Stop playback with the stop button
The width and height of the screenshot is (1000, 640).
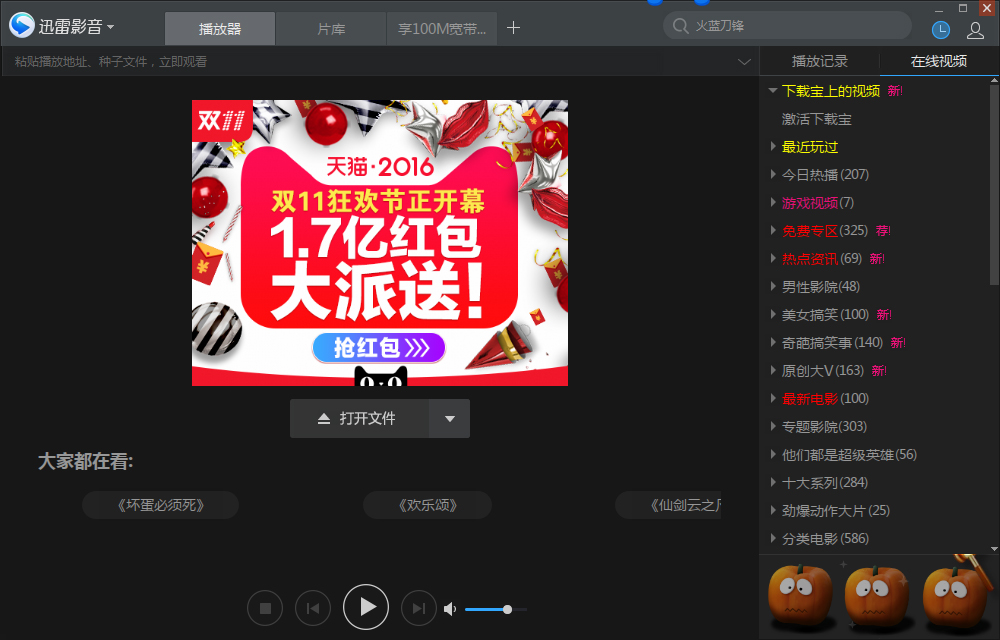pos(265,609)
